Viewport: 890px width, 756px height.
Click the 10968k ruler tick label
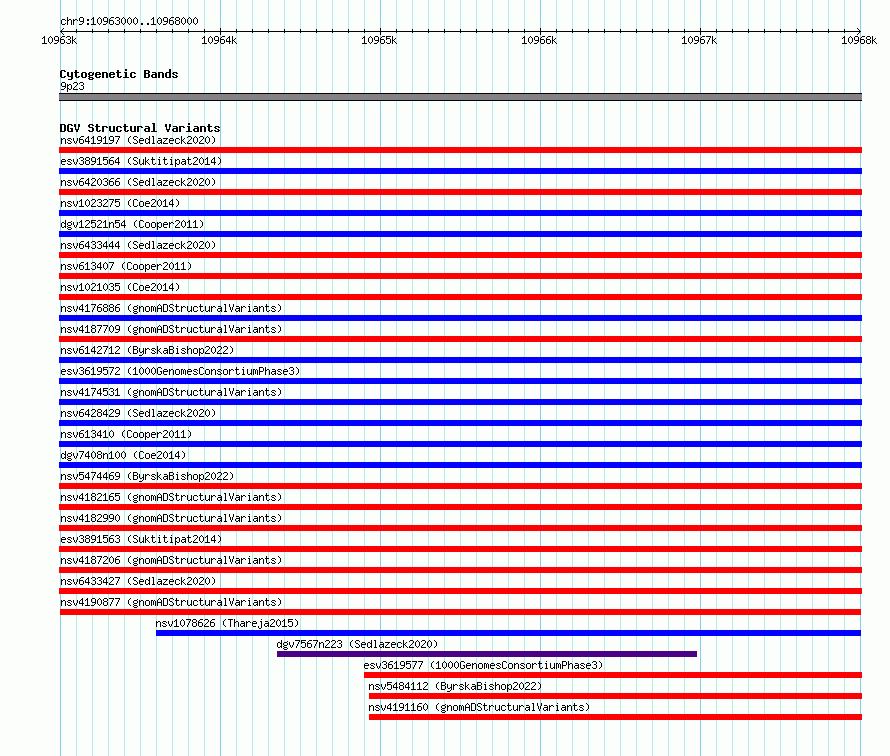(x=859, y=40)
